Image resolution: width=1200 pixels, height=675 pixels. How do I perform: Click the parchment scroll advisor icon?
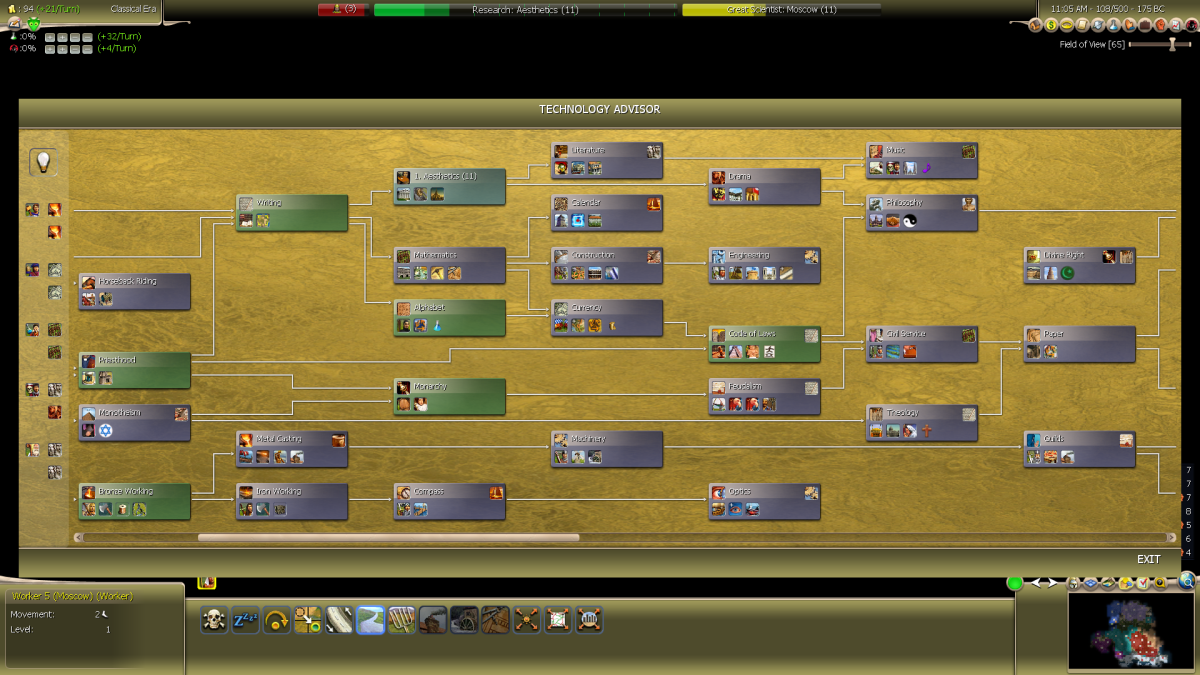coord(1082,25)
